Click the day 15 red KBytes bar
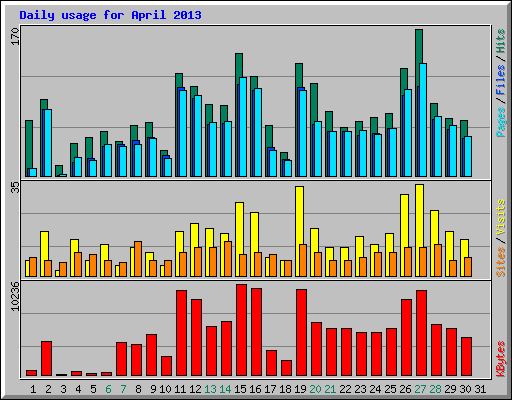This screenshot has height=400, width=512. coord(241,330)
